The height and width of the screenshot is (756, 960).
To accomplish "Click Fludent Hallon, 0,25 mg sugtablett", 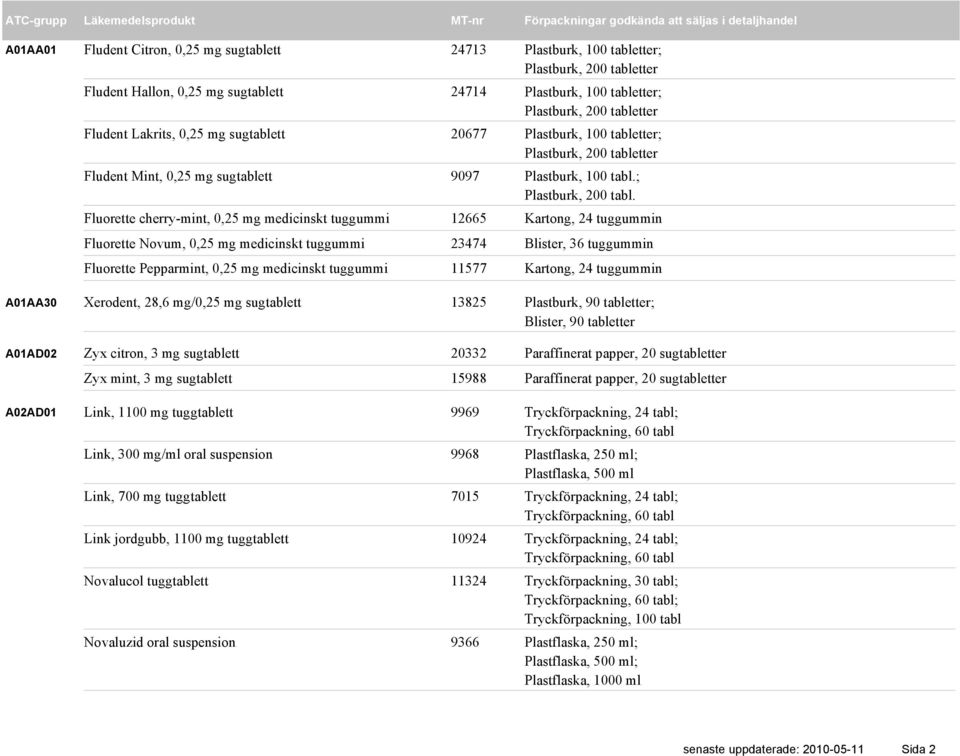I will tap(184, 92).
